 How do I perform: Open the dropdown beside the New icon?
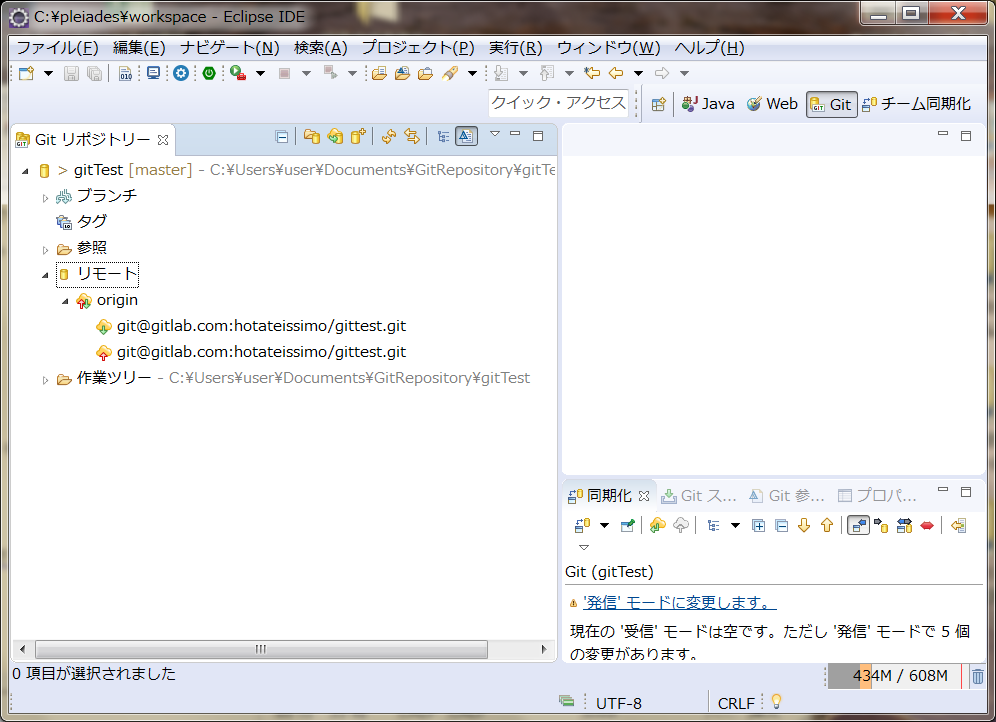[48, 74]
